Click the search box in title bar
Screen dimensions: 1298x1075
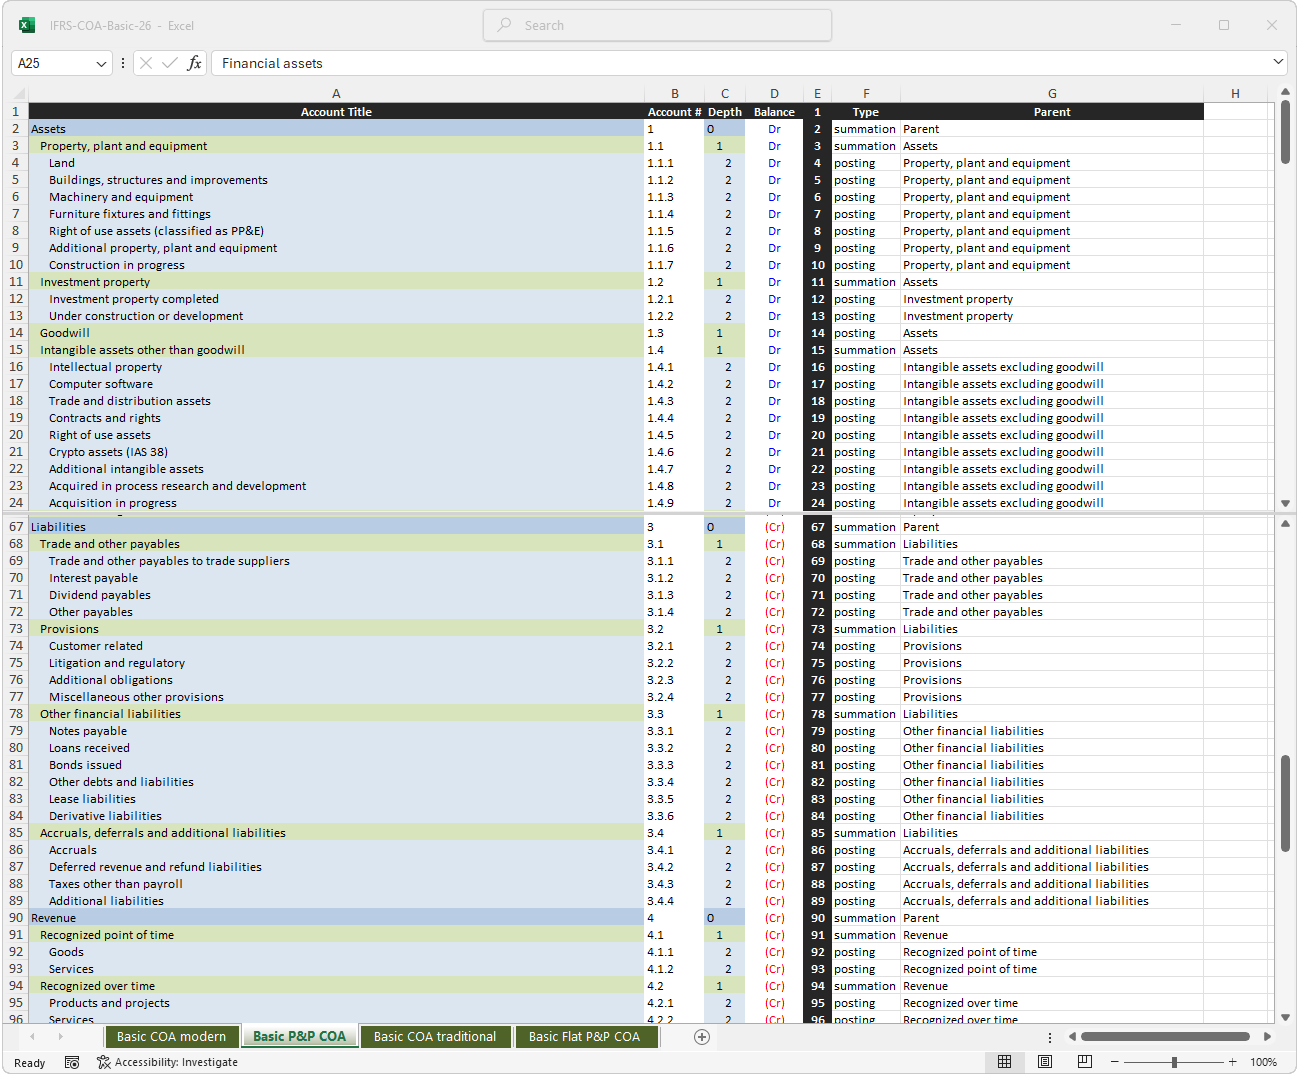tap(657, 25)
